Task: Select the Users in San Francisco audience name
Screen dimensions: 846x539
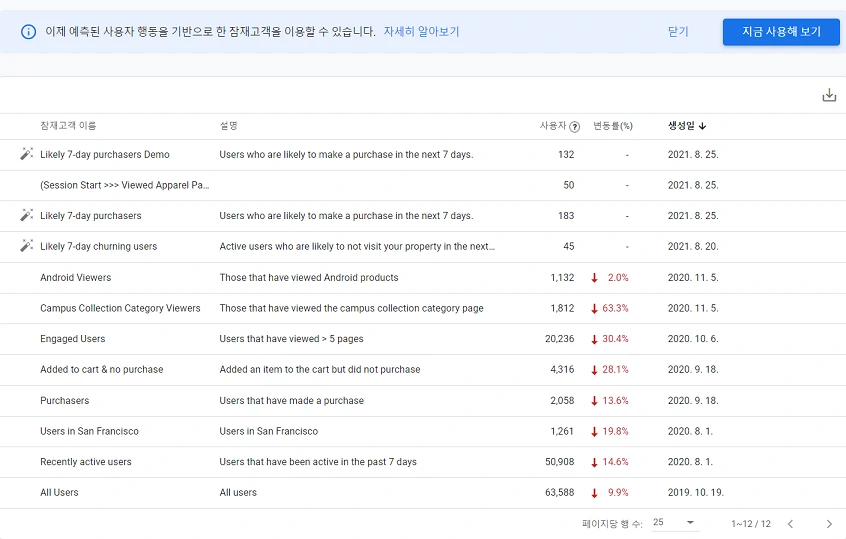Action: coord(90,431)
